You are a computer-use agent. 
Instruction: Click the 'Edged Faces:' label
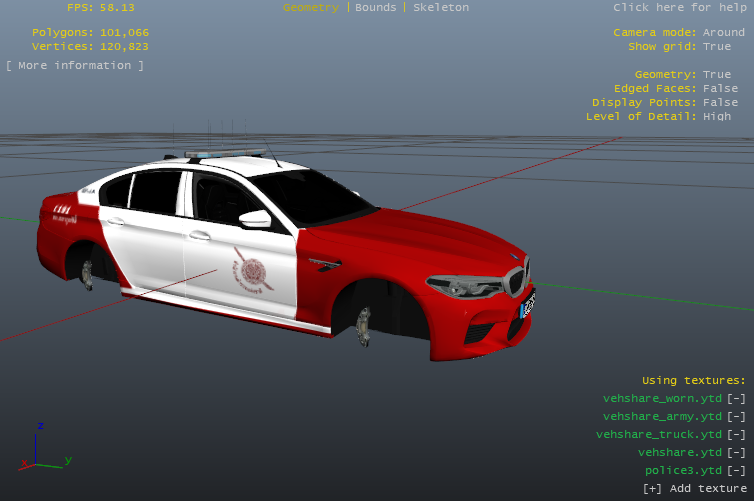tap(655, 88)
